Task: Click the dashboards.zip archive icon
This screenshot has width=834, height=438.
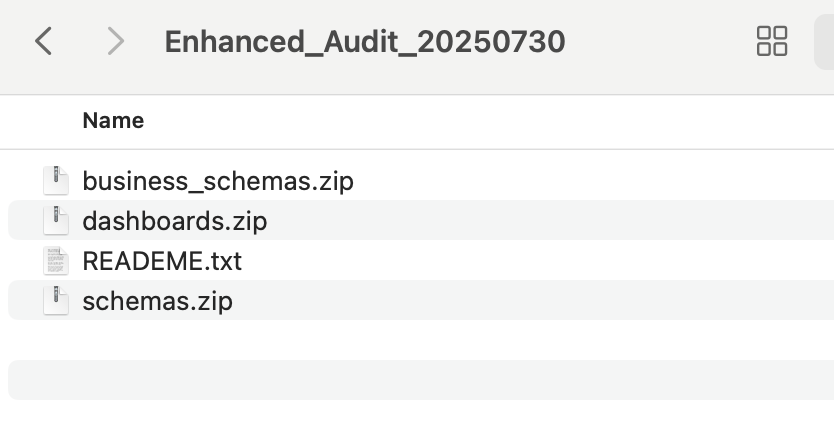Action: 56,220
